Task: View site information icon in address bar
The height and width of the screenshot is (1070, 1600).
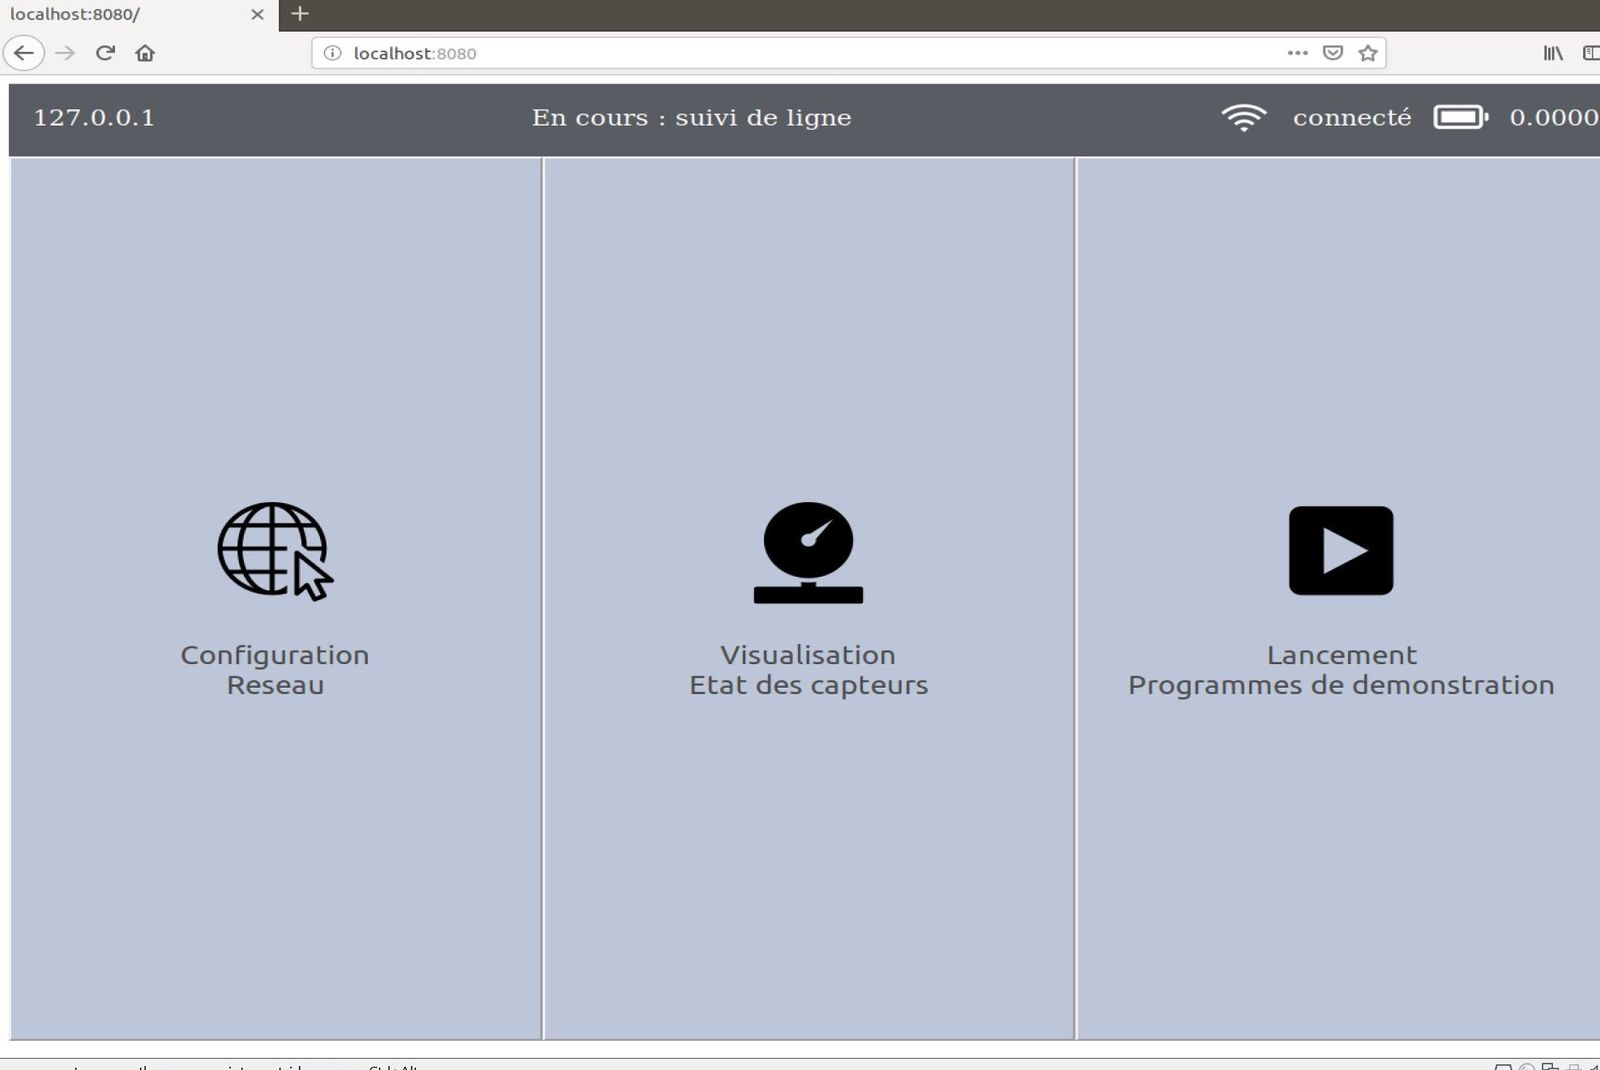Action: 333,53
